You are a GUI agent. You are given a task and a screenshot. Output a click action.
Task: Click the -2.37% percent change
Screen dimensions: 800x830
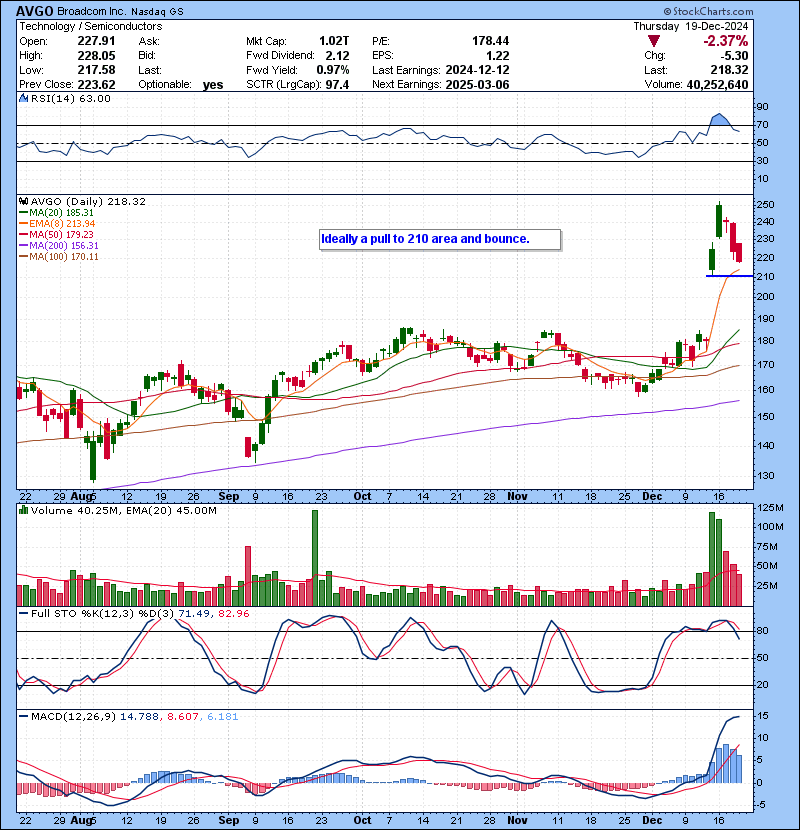pyautogui.click(x=726, y=41)
